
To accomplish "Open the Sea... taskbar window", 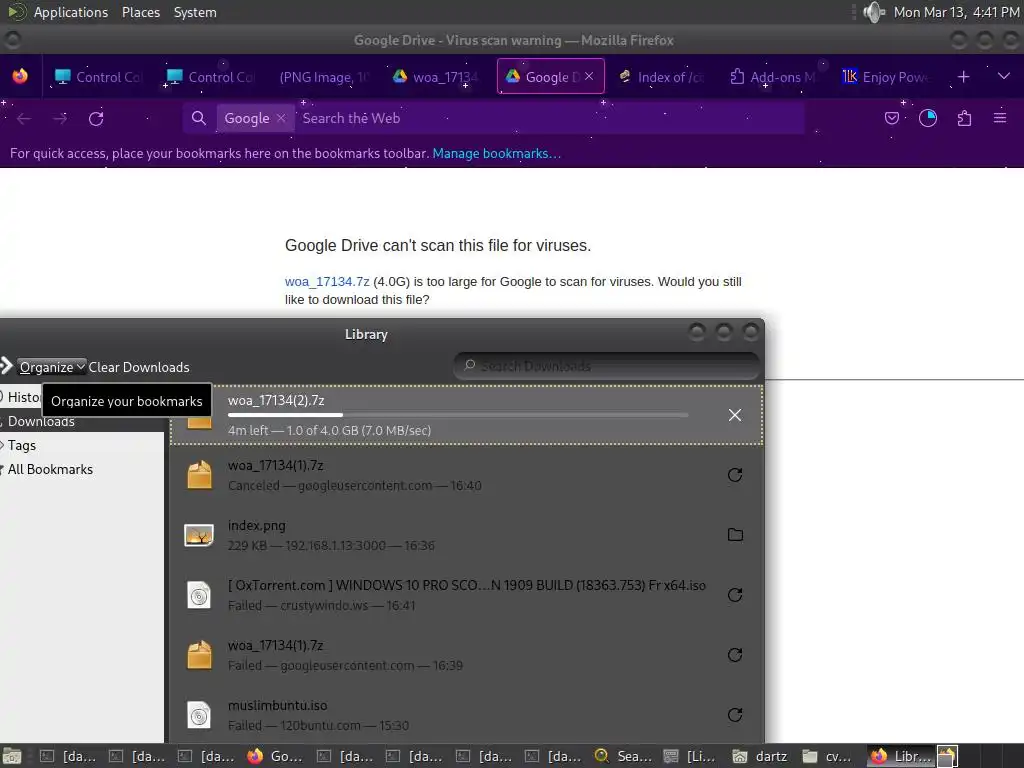I will 624,756.
